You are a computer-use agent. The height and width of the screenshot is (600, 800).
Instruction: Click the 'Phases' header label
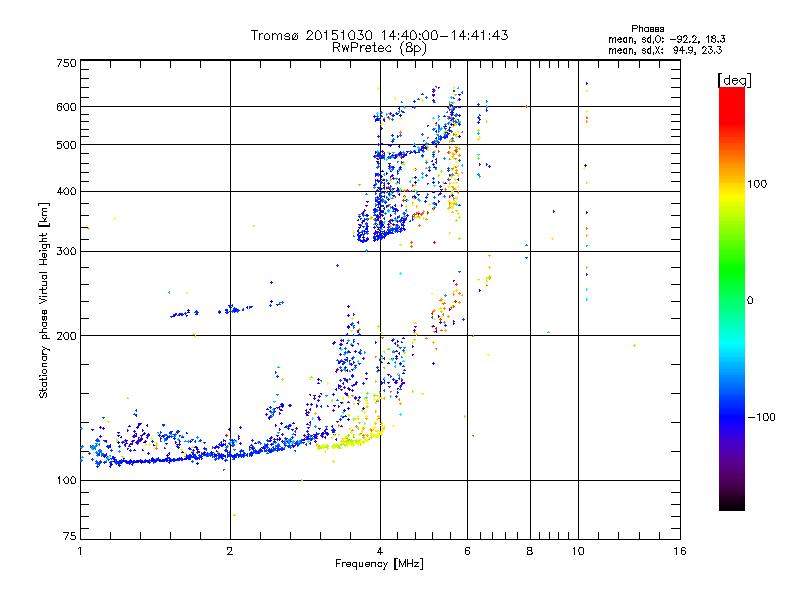(647, 29)
